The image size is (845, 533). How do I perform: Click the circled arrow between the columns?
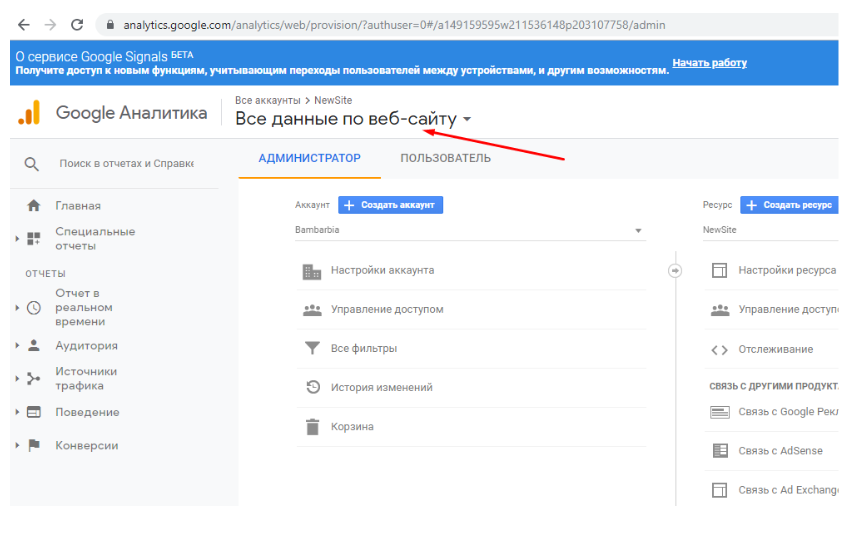click(675, 271)
